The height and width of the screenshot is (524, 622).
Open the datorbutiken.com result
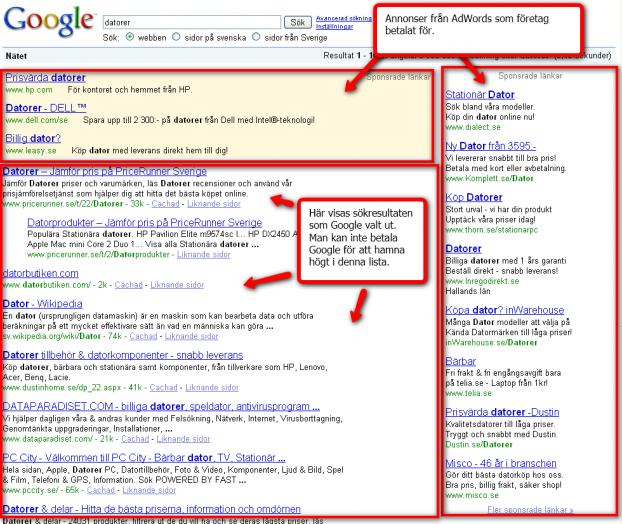tap(40, 273)
